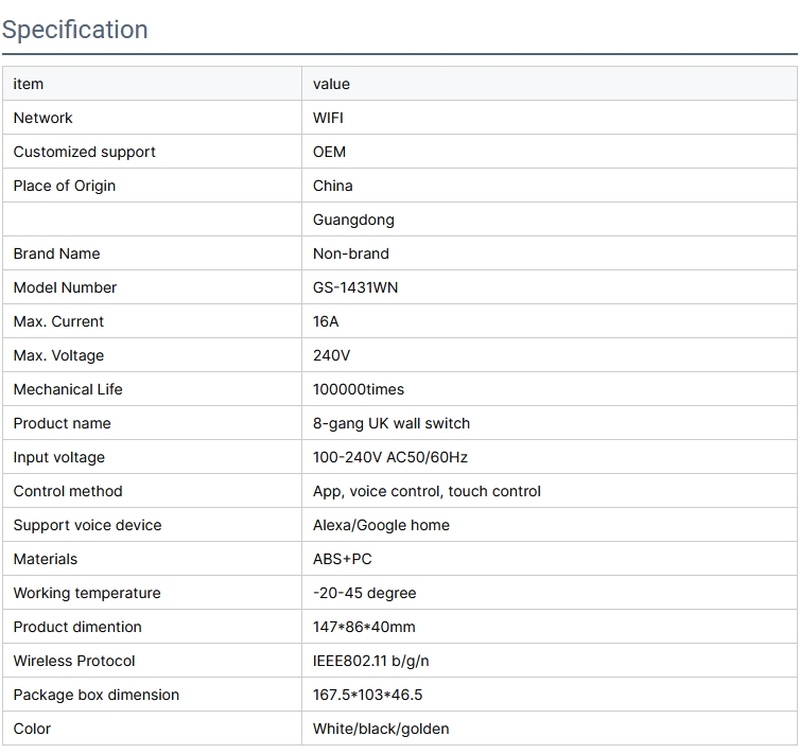Click the 100-240V AC50/60Hz input voltage value
The width and height of the screenshot is (800, 754).
[x=390, y=458]
